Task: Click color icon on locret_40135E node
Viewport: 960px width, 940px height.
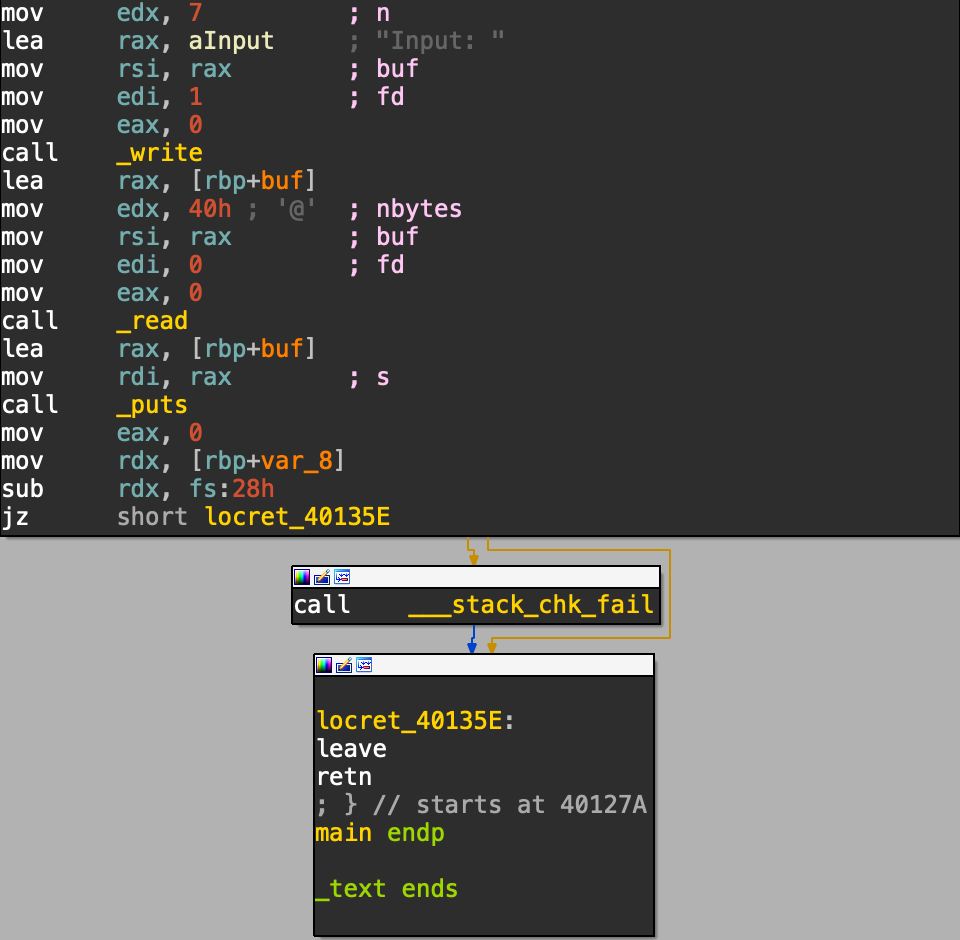Action: (324, 665)
